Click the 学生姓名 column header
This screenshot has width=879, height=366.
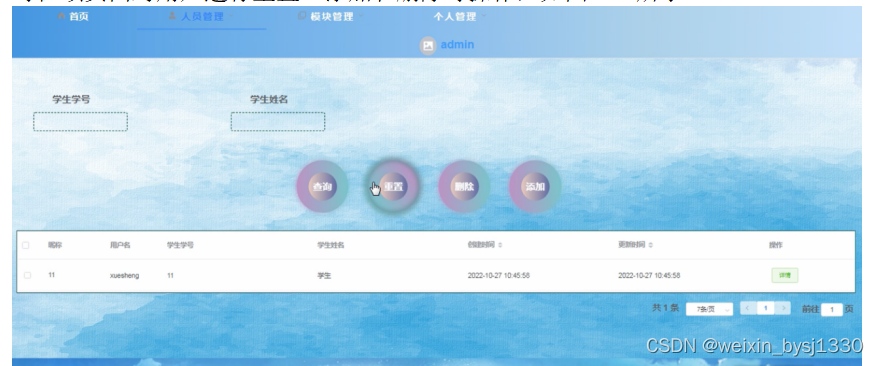click(x=331, y=245)
